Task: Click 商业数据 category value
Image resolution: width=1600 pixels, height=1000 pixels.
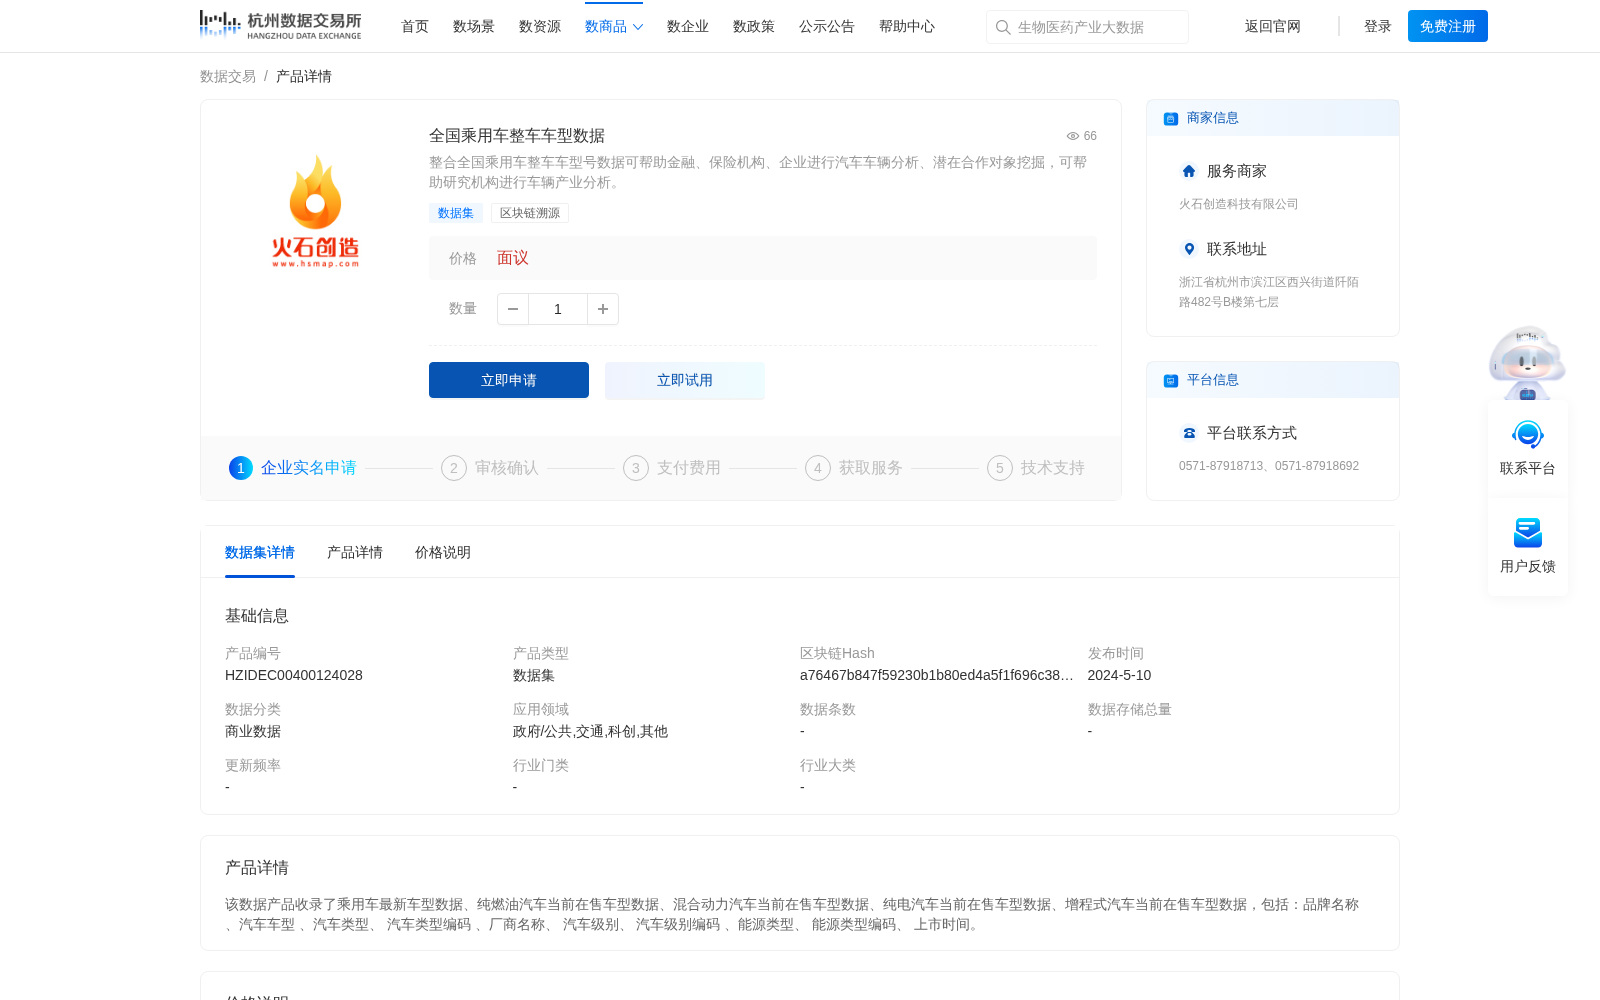Action: tap(253, 731)
